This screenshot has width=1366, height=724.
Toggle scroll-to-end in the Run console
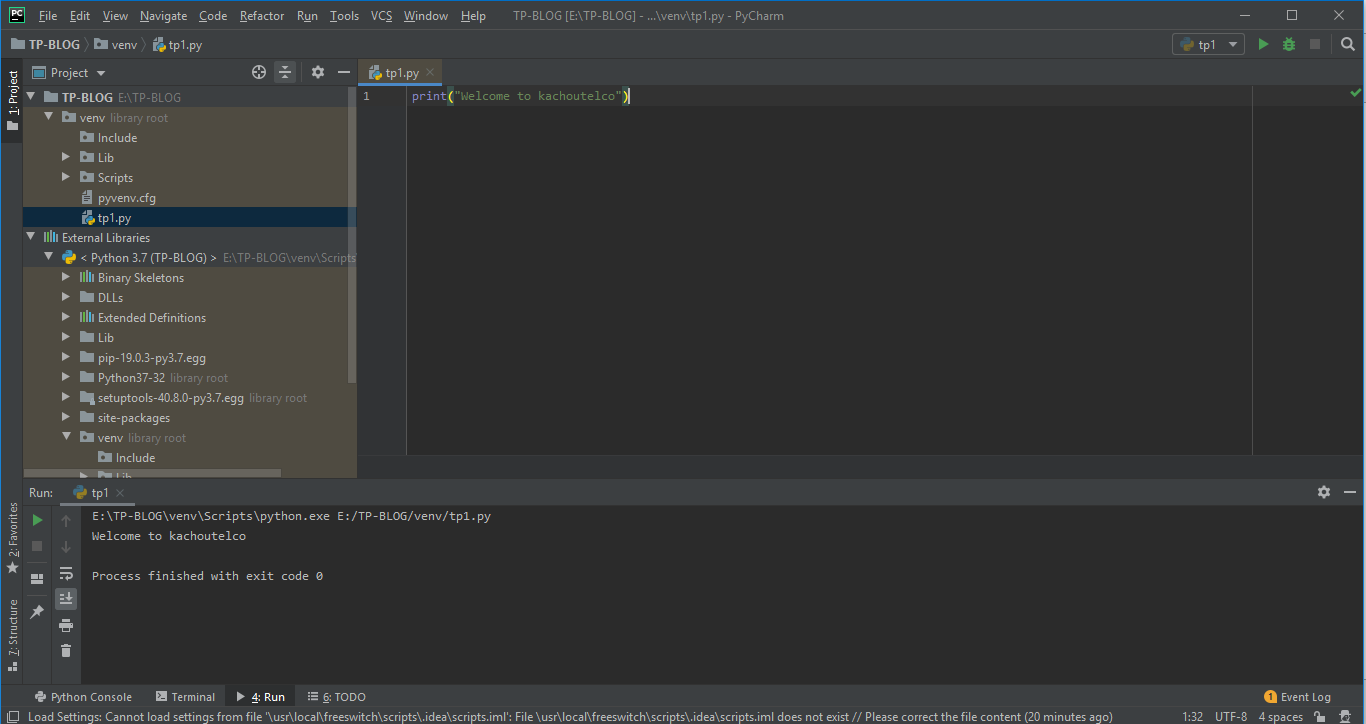[66, 599]
